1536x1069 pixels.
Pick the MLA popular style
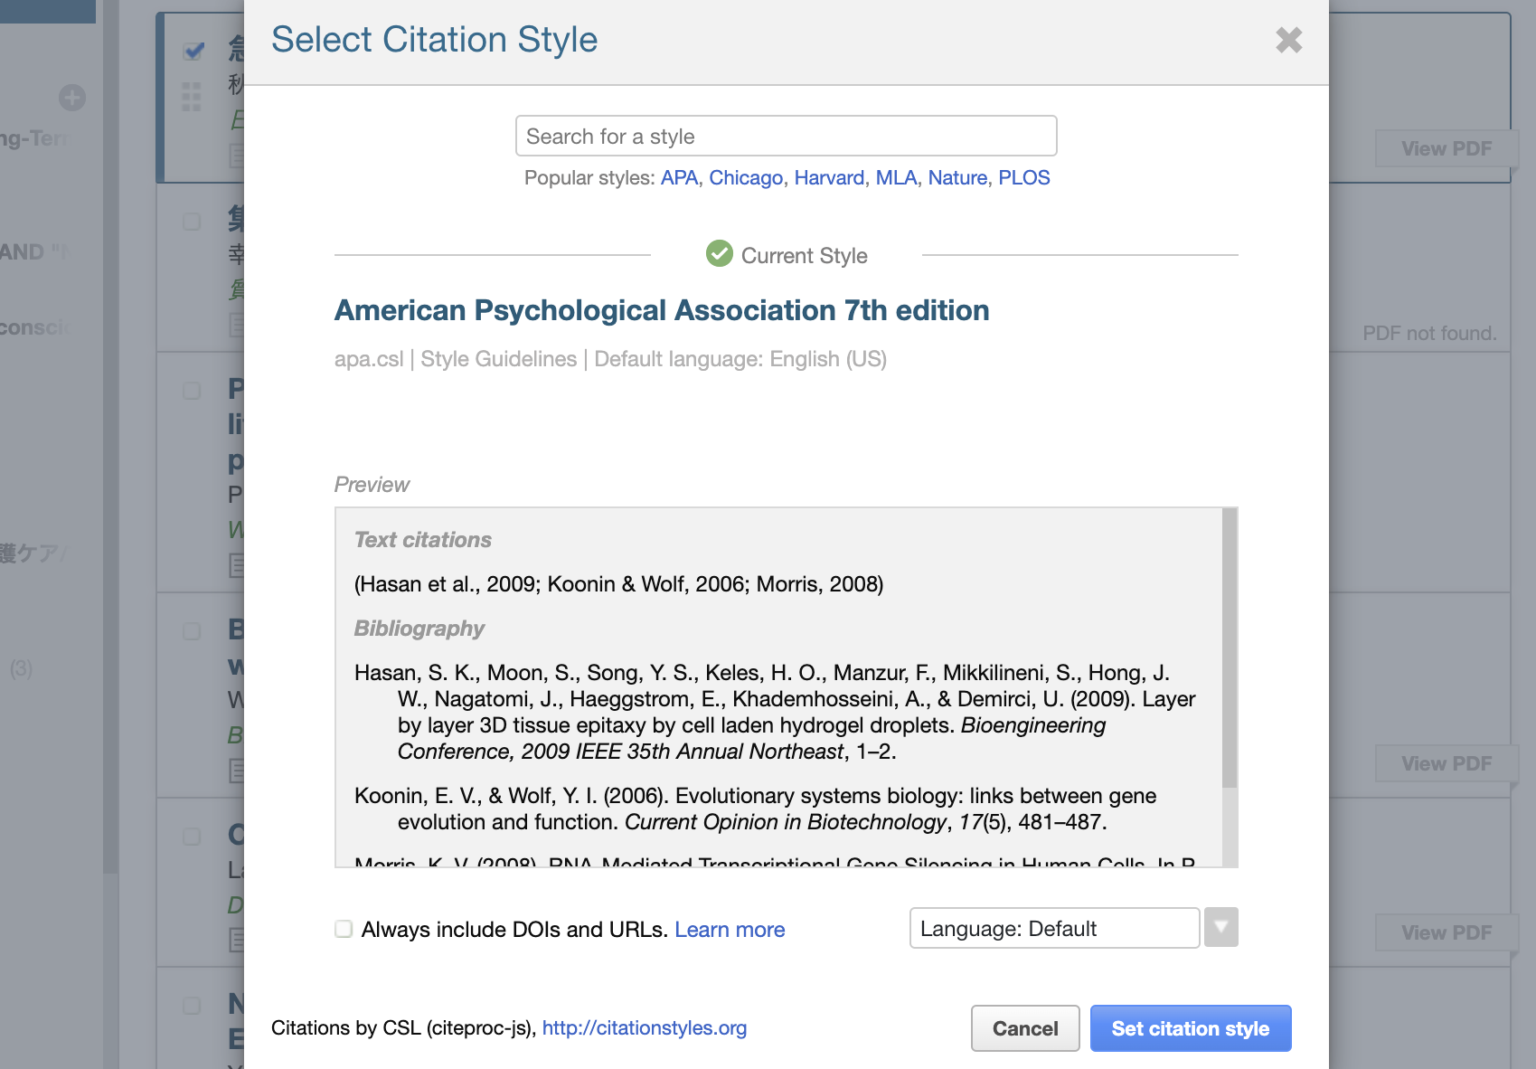[x=895, y=178]
